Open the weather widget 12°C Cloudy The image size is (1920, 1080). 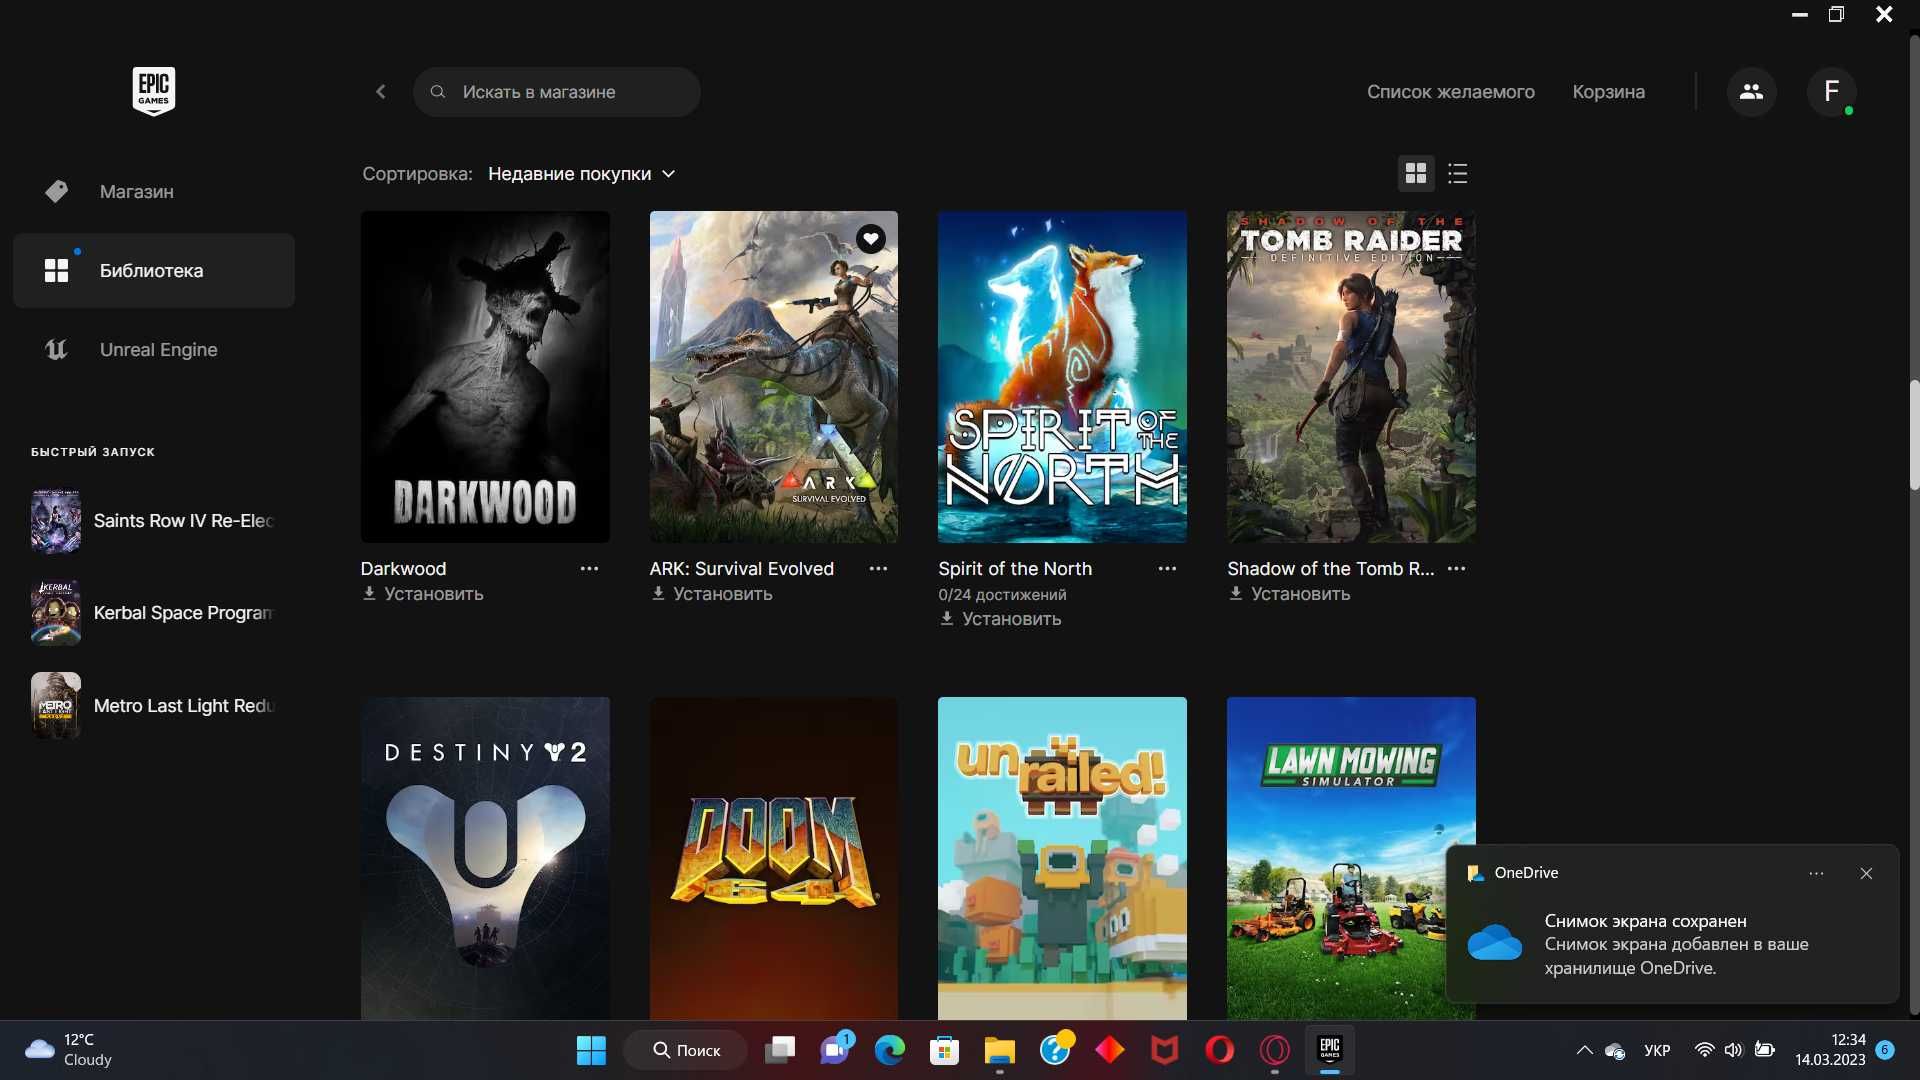[70, 1050]
